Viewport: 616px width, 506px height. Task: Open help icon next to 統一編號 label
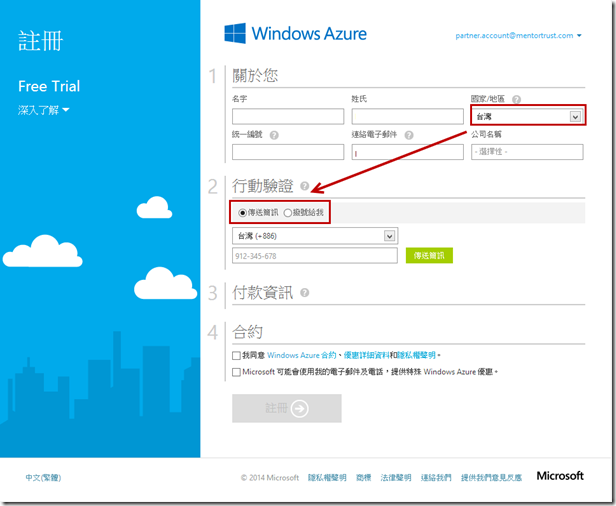tap(274, 135)
